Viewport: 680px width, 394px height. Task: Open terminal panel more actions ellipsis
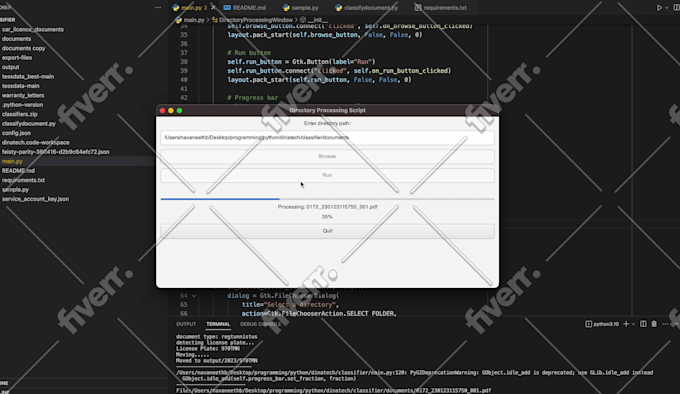coord(665,324)
